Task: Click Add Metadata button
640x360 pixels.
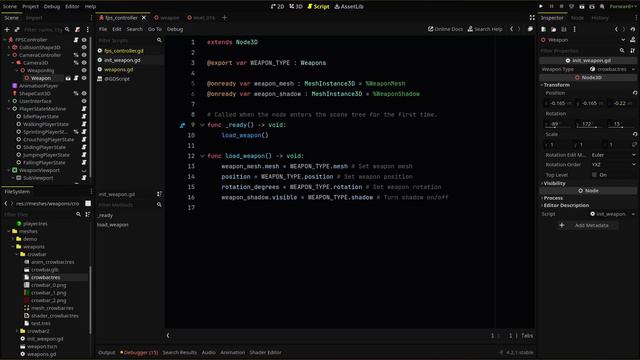Action: pos(588,225)
